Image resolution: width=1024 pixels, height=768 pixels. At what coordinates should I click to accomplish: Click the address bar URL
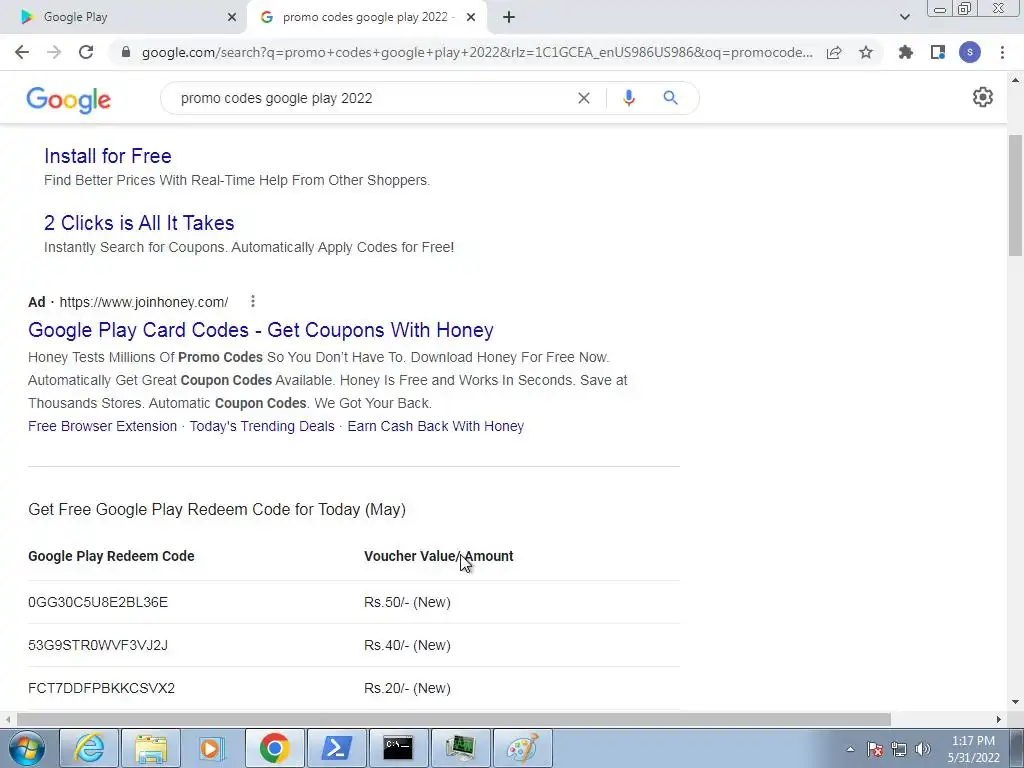(477, 52)
